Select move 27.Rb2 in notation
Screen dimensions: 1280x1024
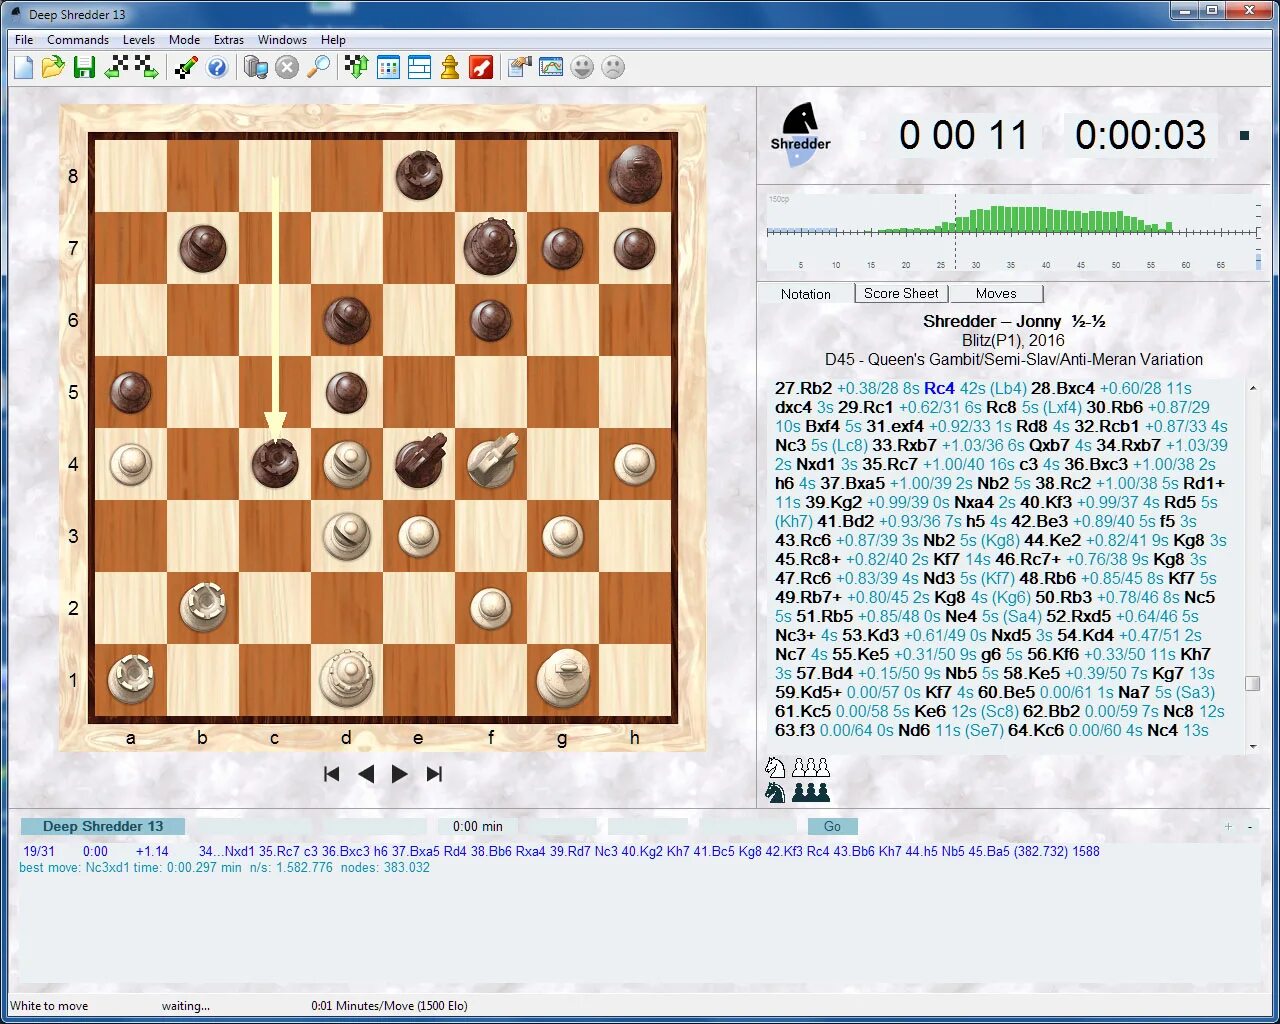(803, 388)
